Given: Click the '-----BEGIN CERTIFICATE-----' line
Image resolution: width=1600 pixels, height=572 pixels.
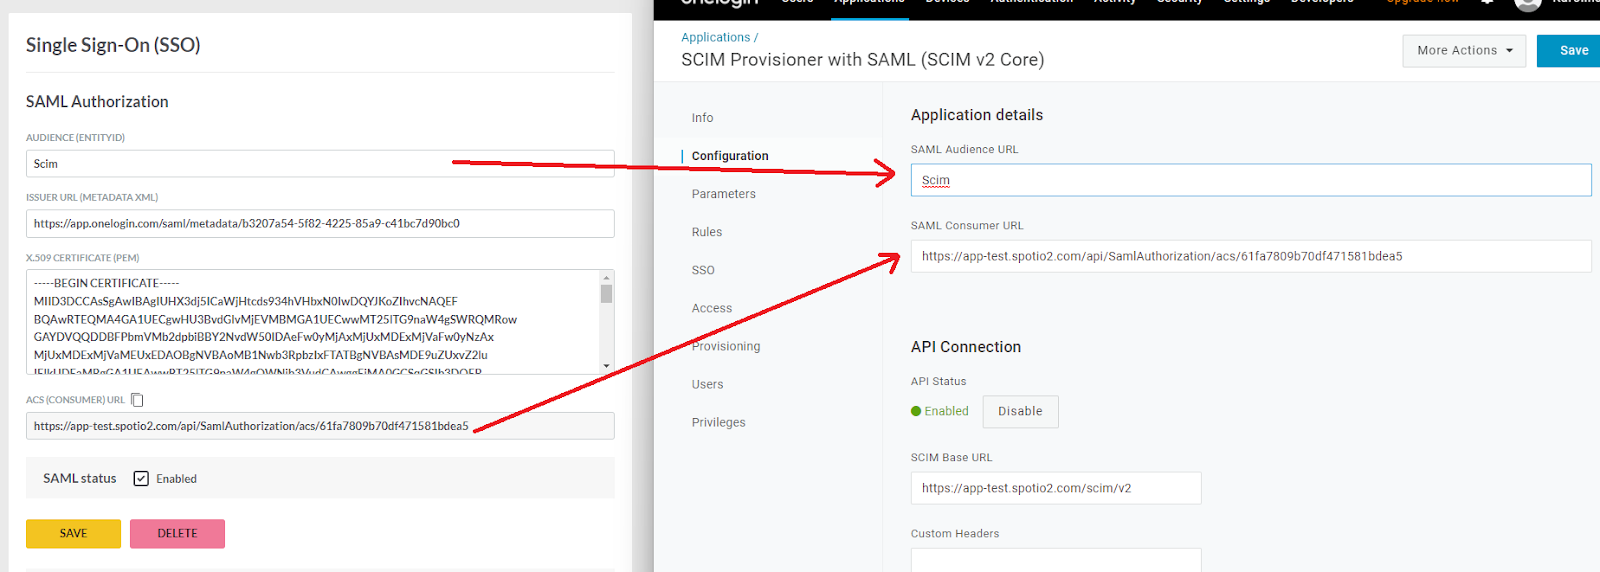Looking at the screenshot, I should click(107, 283).
